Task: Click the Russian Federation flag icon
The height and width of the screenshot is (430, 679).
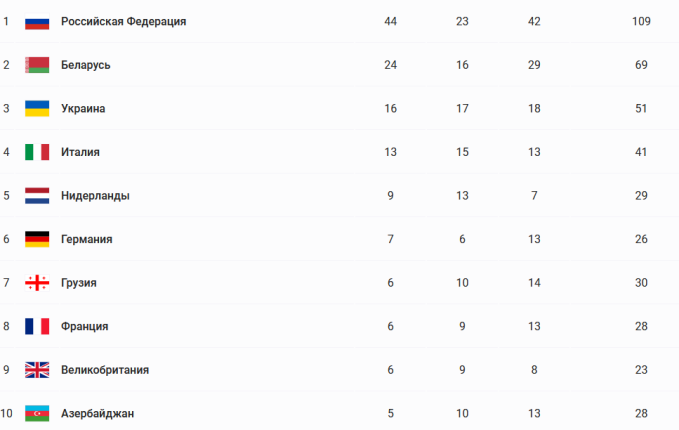Action: tap(37, 21)
